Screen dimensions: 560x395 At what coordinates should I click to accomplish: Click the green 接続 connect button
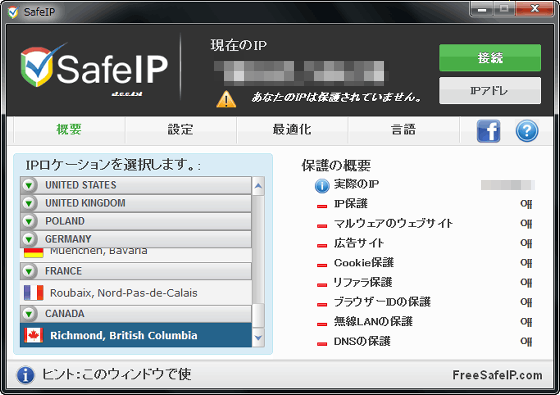pyautogui.click(x=490, y=58)
